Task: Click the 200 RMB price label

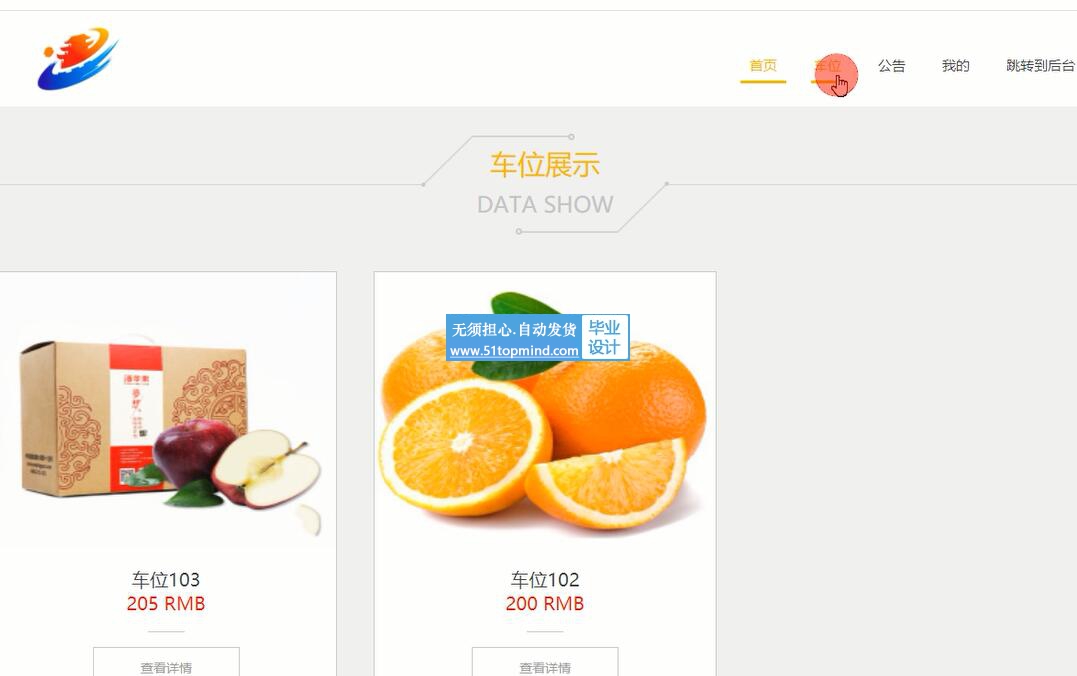Action: (545, 604)
